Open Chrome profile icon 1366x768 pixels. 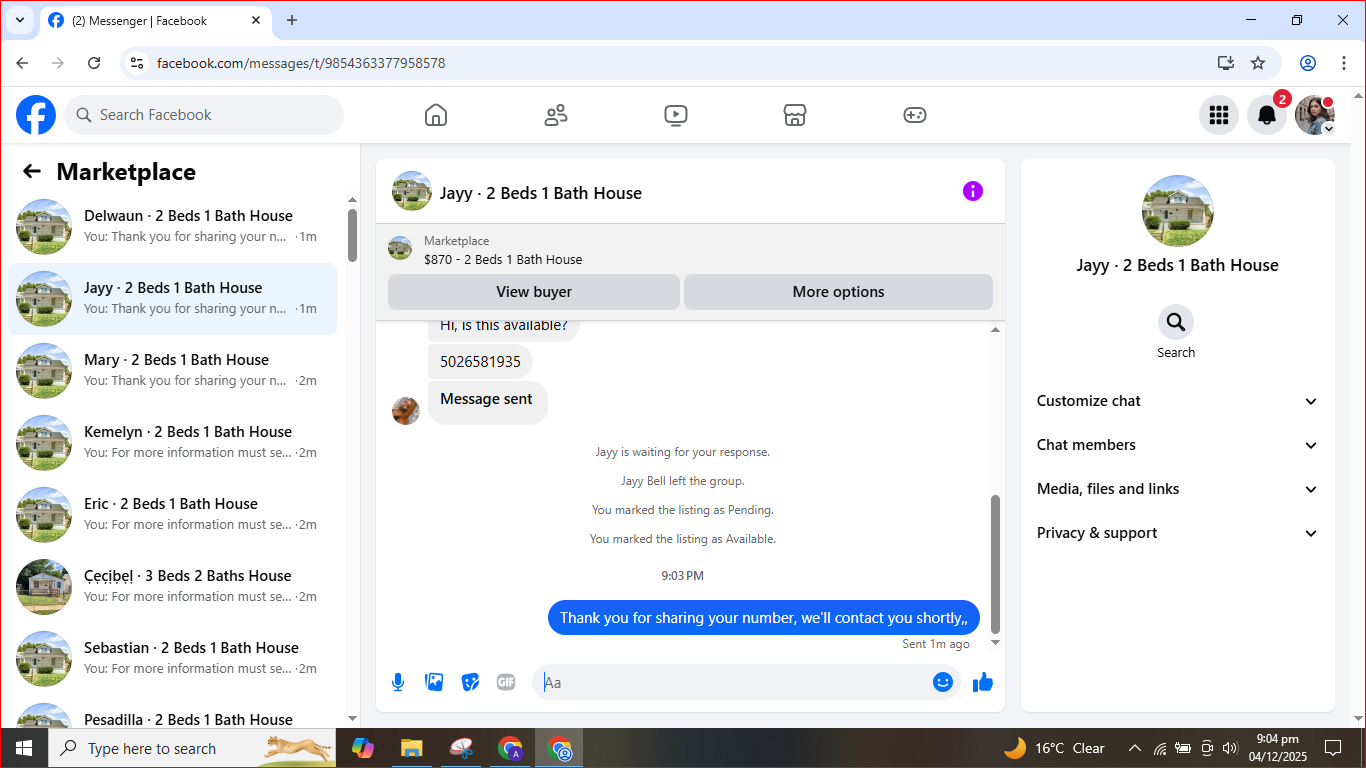click(1308, 63)
